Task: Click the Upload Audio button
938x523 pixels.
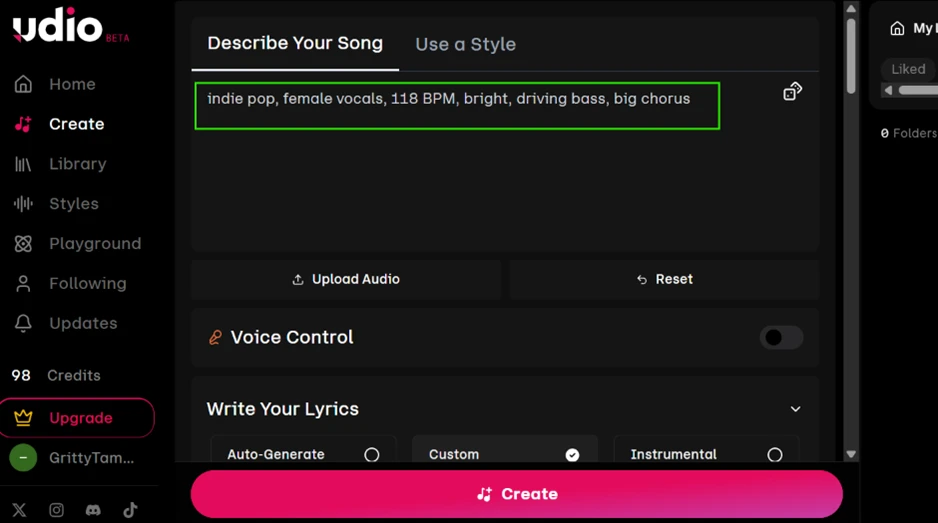Action: click(x=346, y=279)
